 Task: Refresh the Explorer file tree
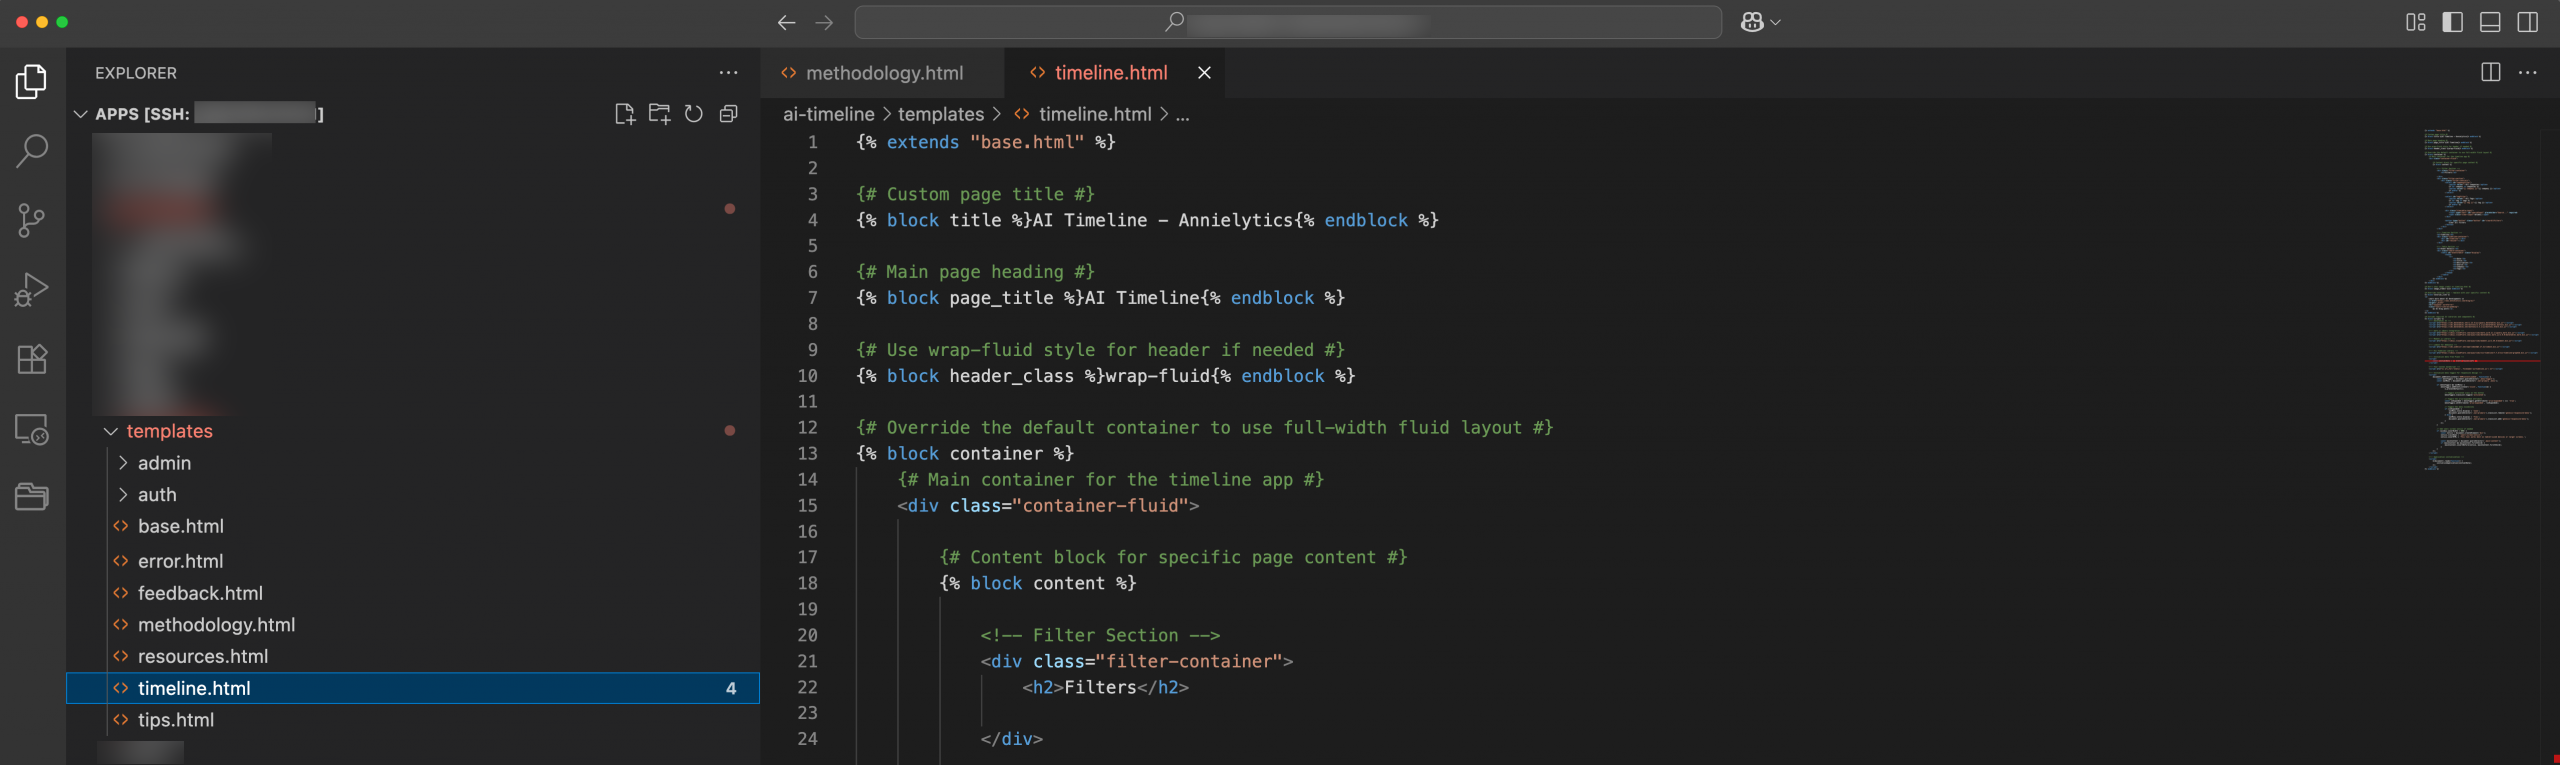(694, 114)
